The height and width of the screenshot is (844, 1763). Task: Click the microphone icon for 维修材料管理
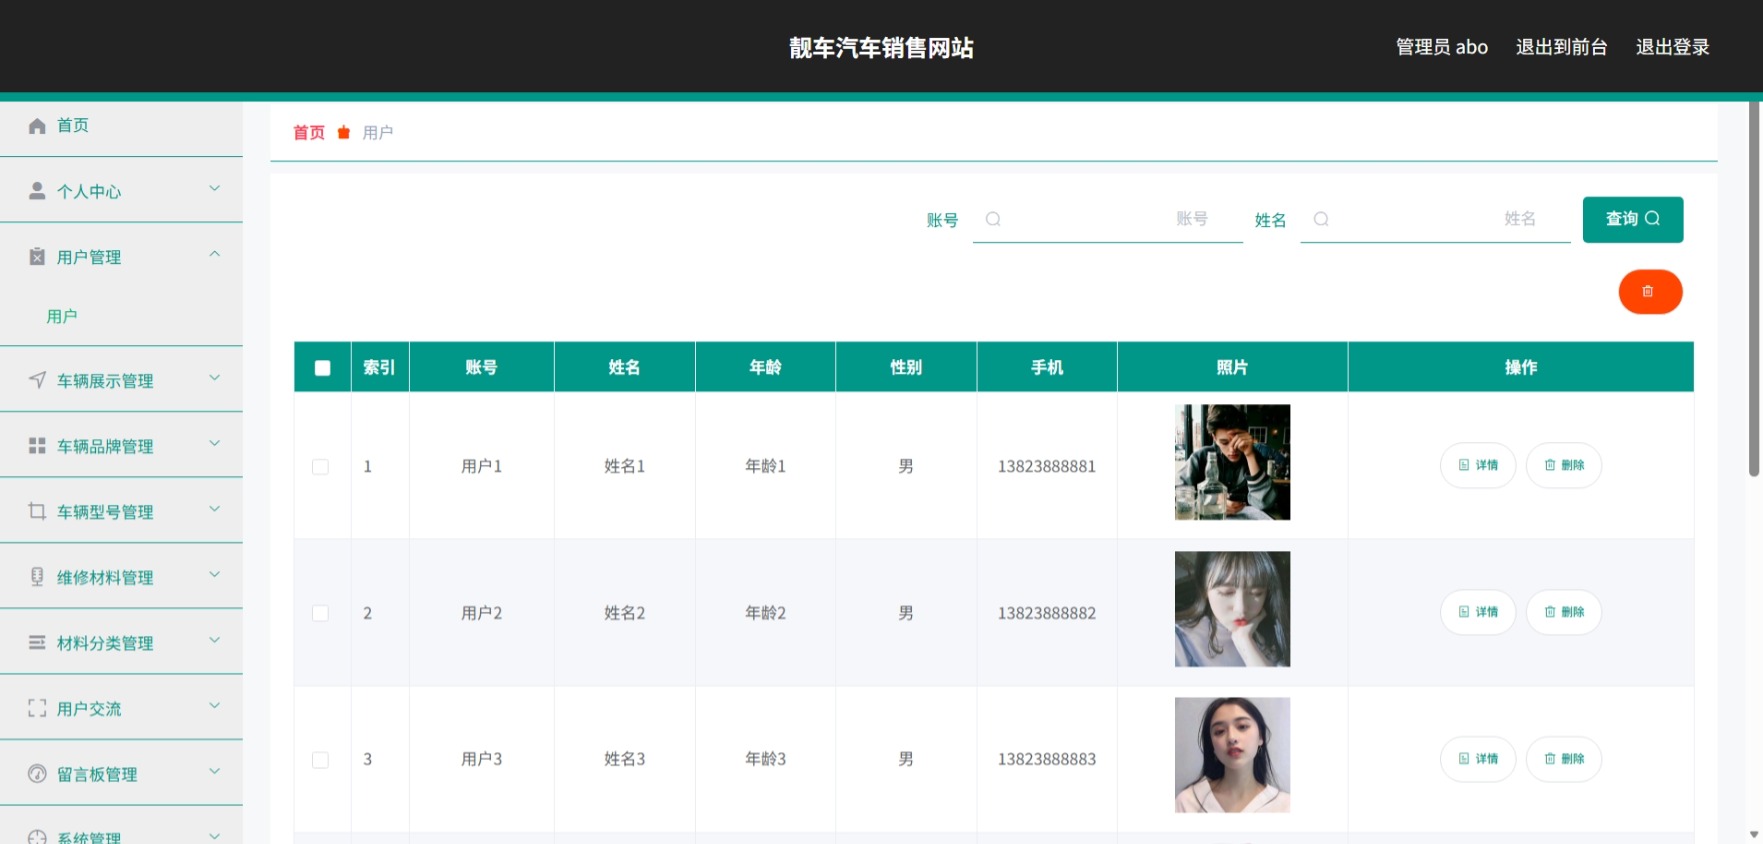[37, 577]
